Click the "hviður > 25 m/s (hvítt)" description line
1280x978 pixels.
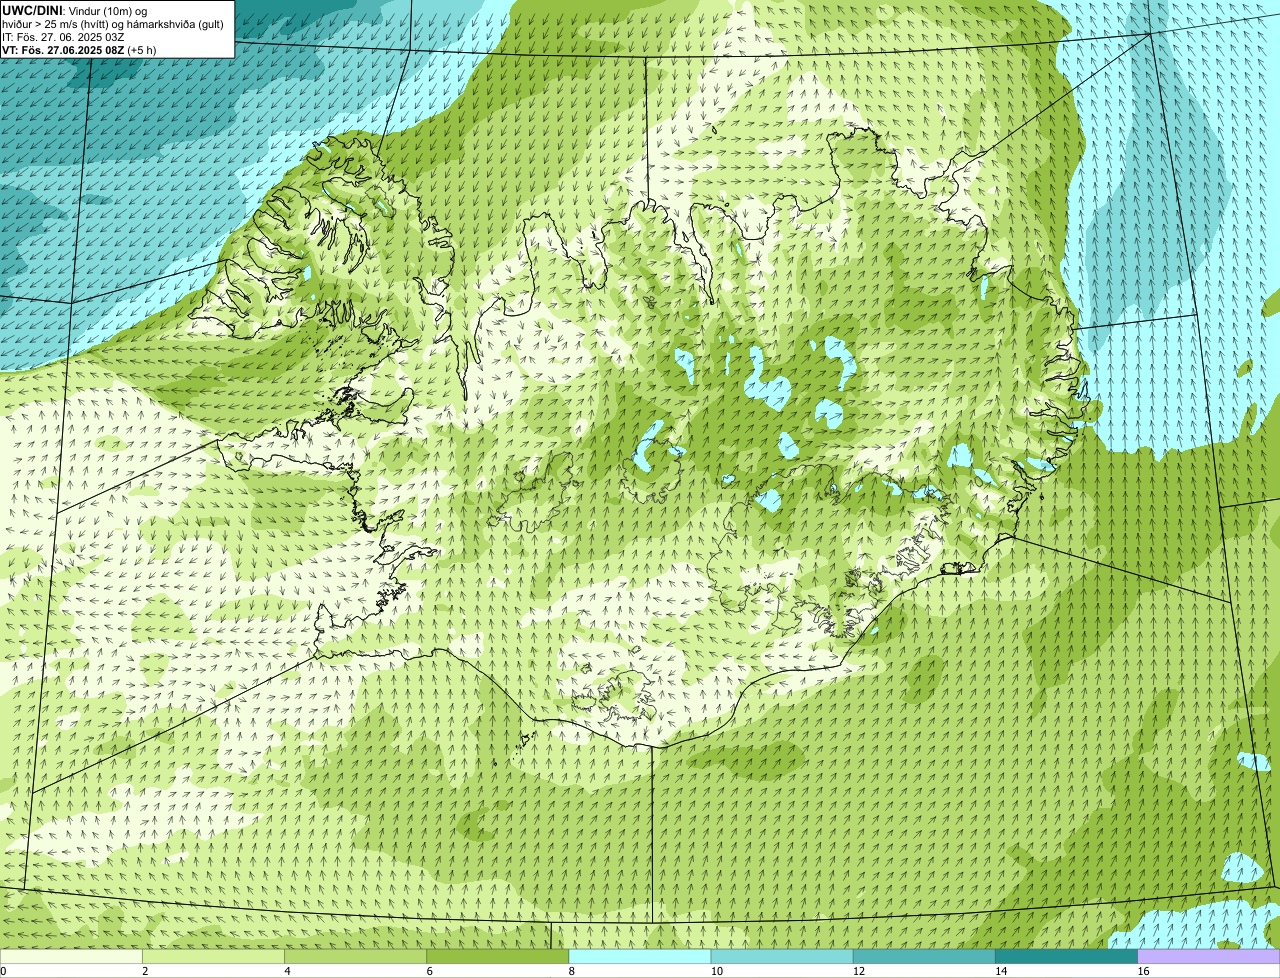(x=113, y=24)
